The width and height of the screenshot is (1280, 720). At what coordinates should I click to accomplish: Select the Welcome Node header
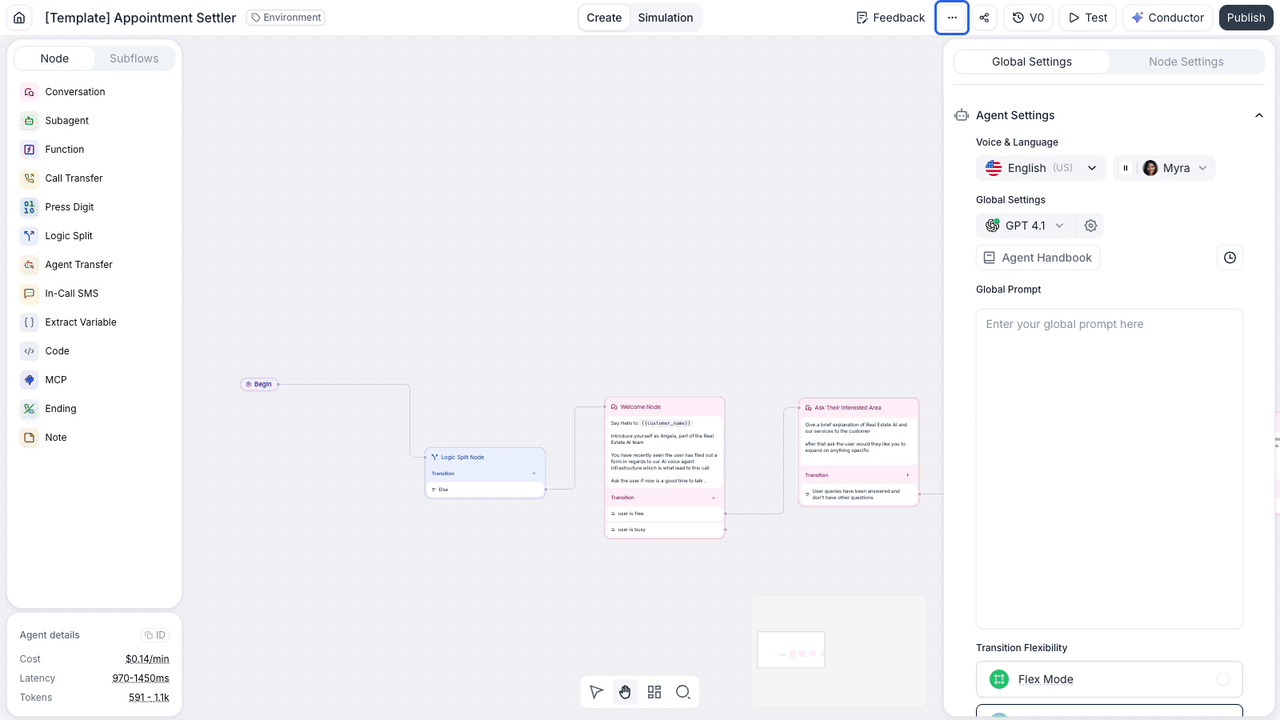pyautogui.click(x=664, y=407)
